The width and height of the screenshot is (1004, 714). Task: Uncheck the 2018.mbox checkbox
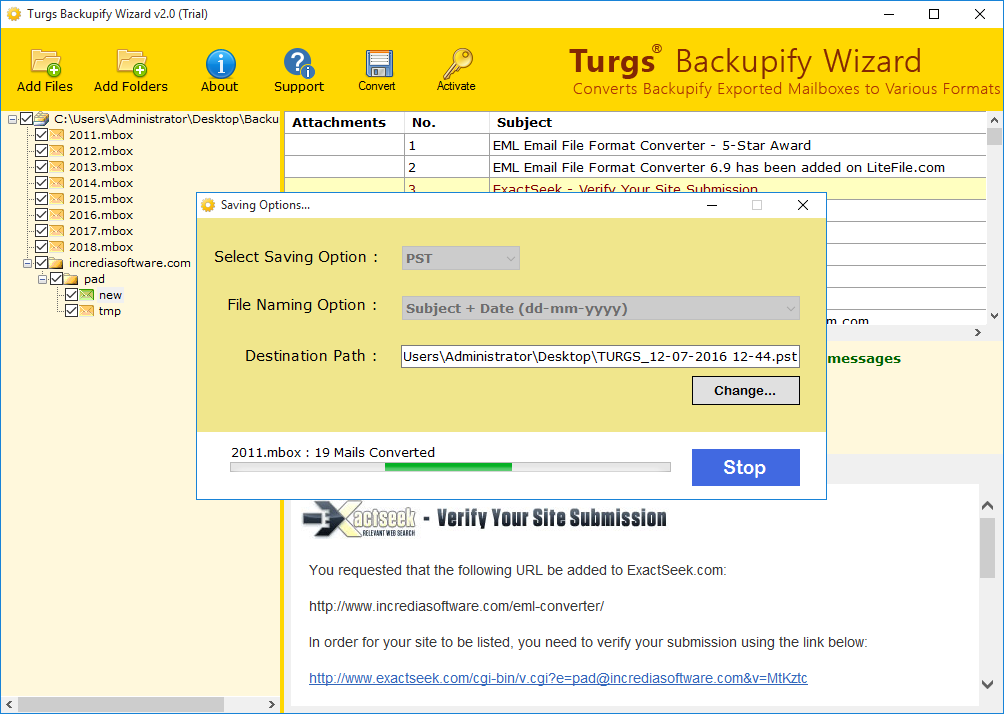42,247
